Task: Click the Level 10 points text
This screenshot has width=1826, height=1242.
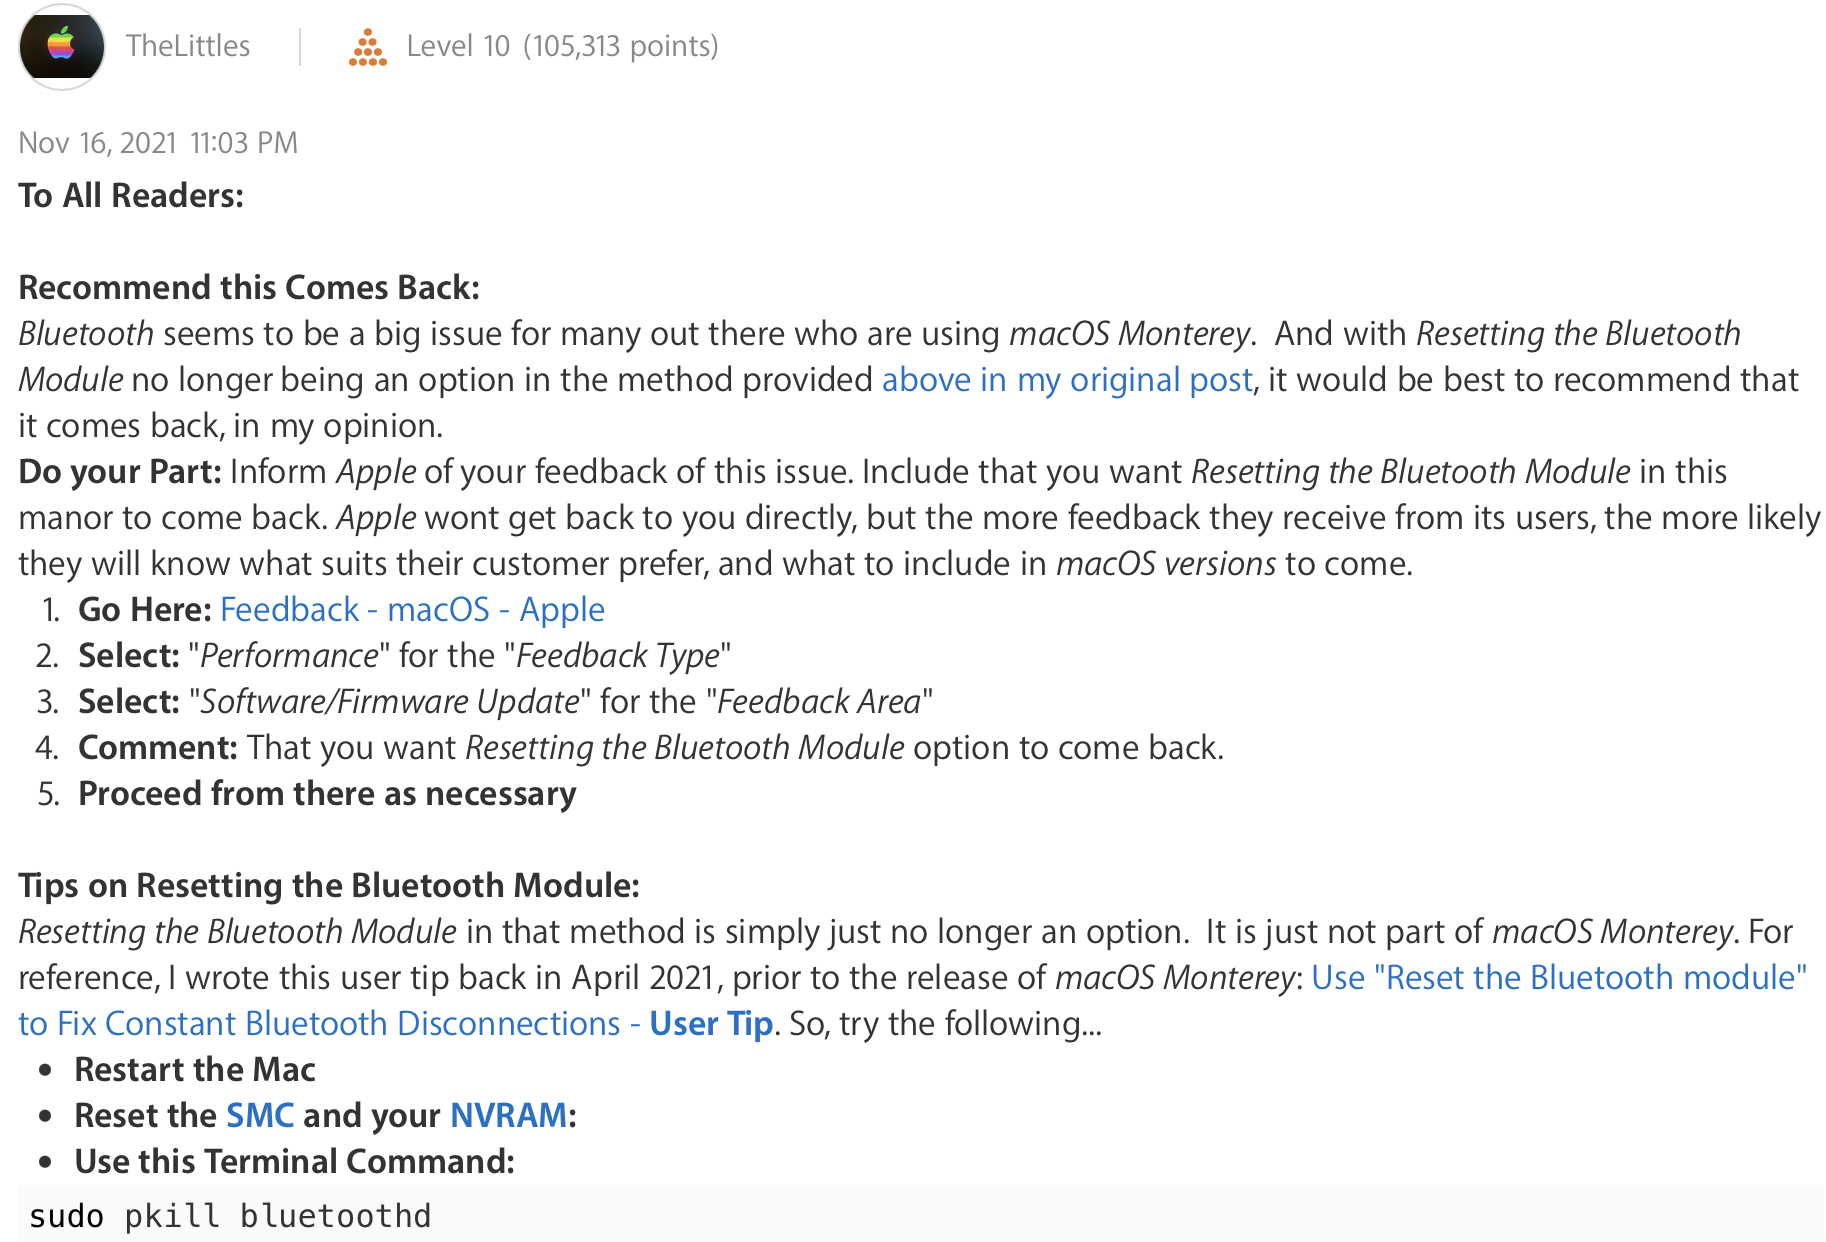Action: coord(562,46)
